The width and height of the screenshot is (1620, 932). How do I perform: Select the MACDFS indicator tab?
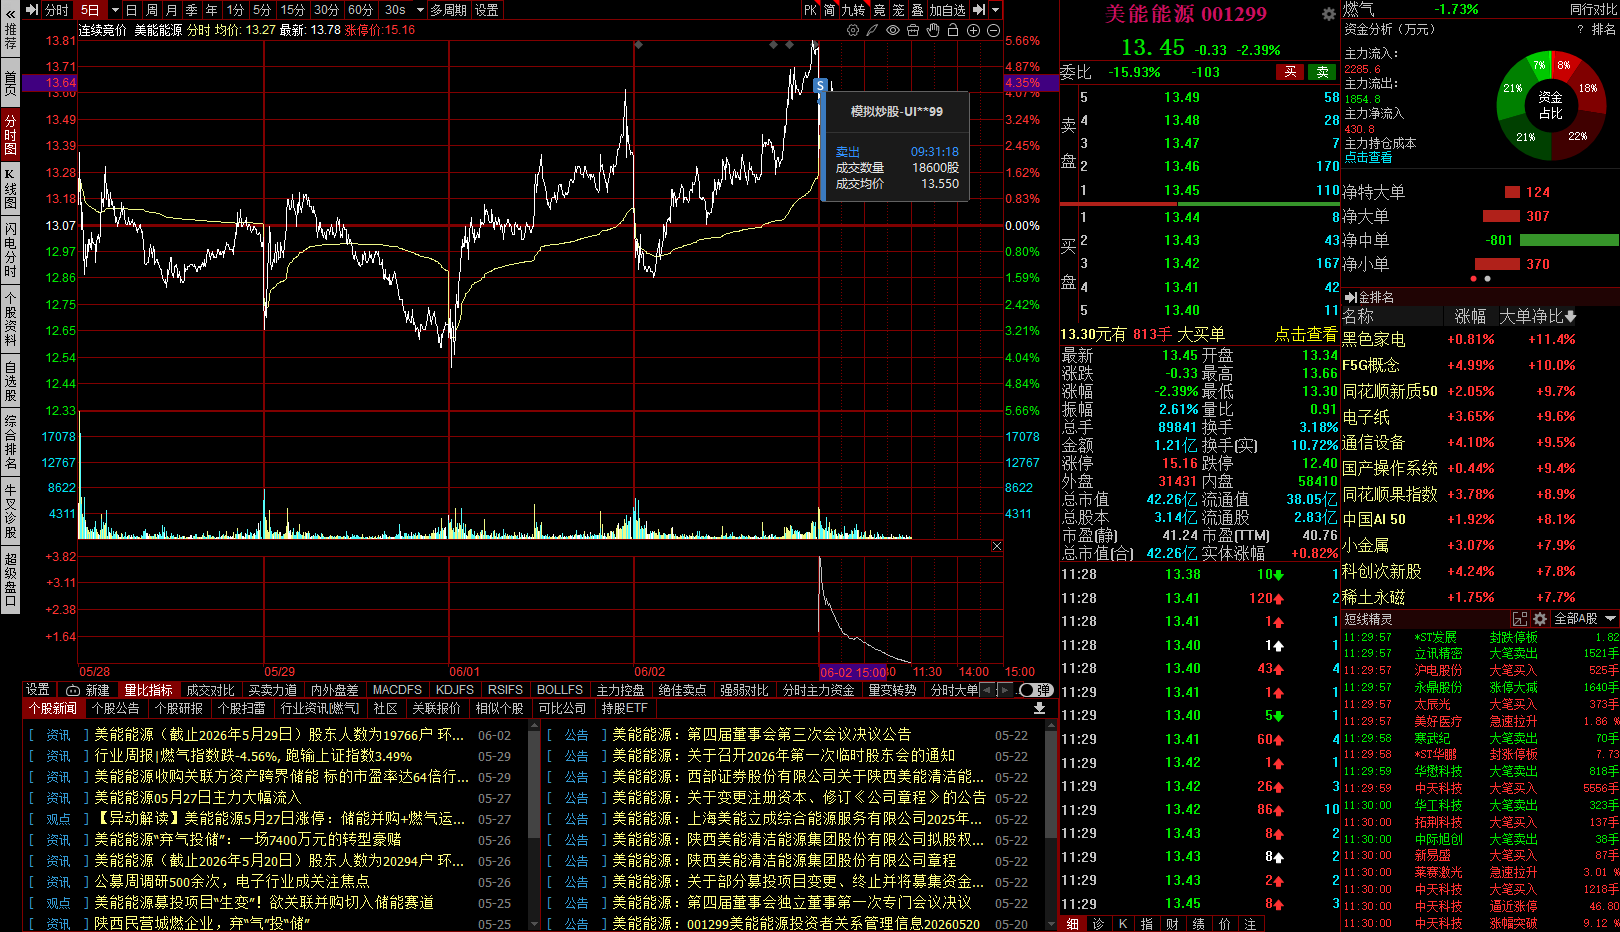(x=397, y=690)
